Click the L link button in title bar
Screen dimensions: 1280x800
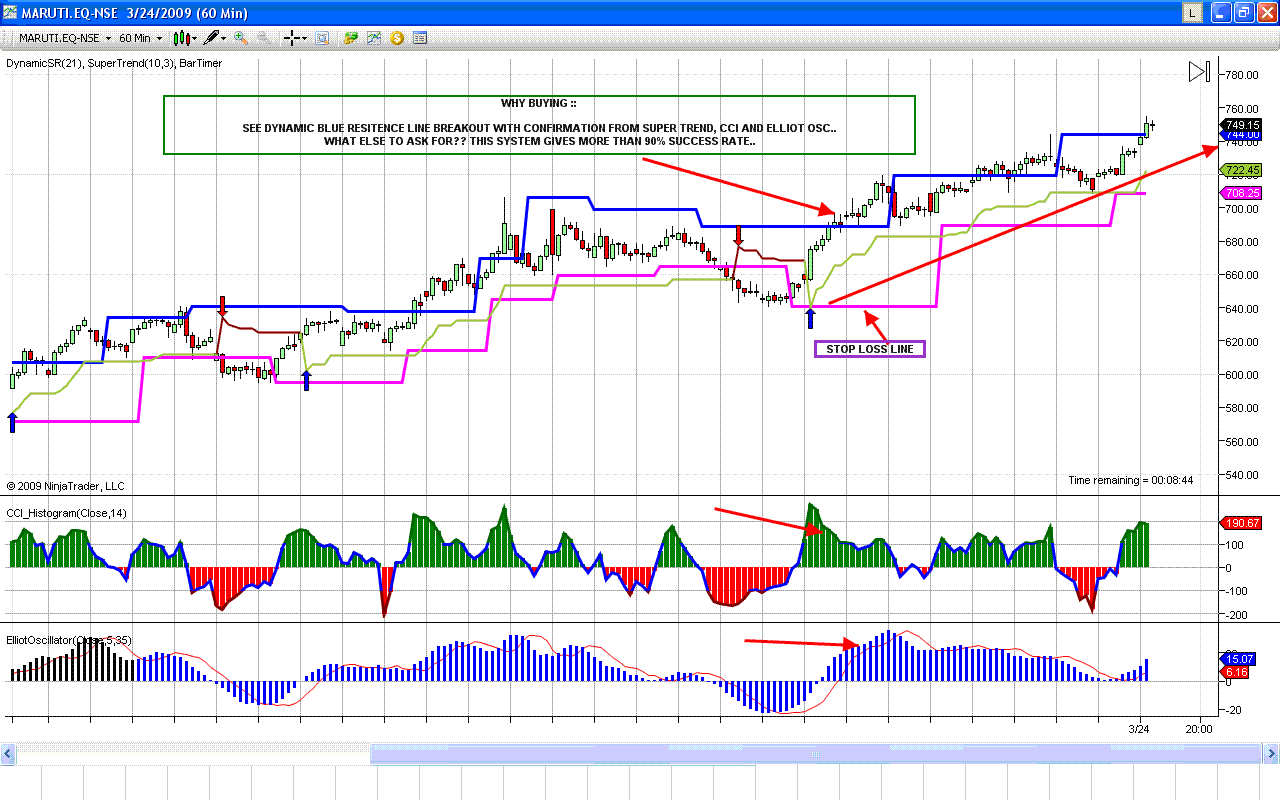click(1192, 12)
